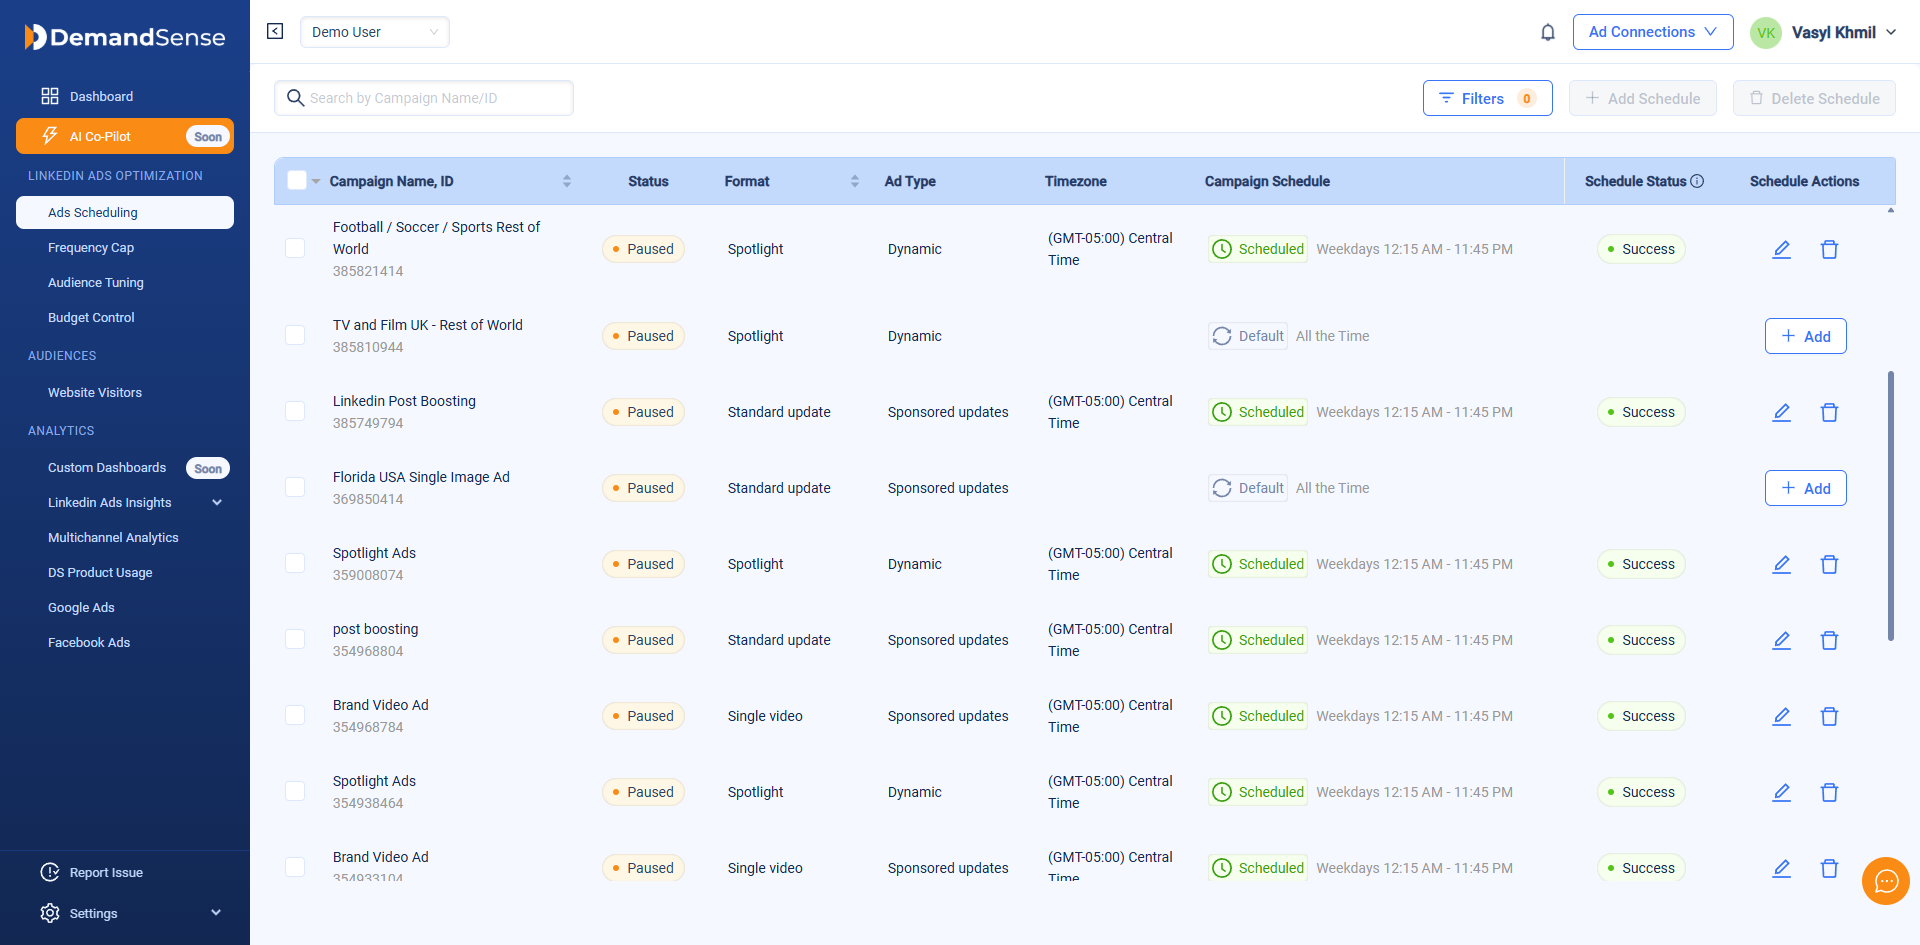Open the Ad Connections dropdown

coord(1652,32)
